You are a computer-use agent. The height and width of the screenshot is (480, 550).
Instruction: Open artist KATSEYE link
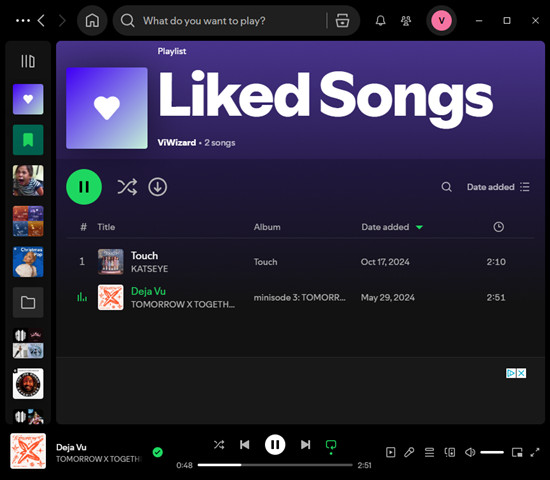(149, 269)
